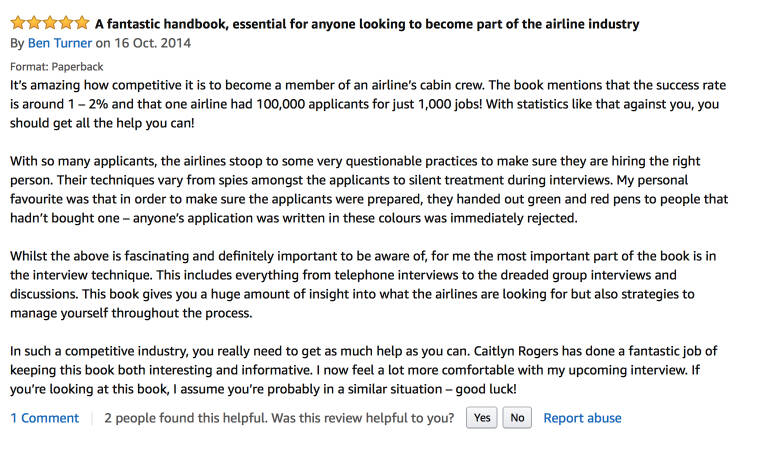Open Ben Turner's reviewer profile
Viewport: 757px width, 449px height.
coord(59,43)
